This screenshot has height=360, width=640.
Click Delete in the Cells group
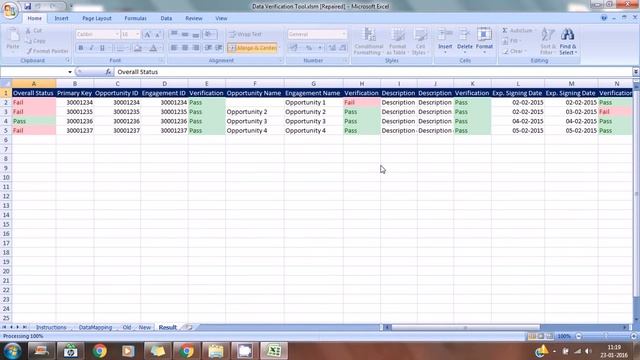point(464,41)
